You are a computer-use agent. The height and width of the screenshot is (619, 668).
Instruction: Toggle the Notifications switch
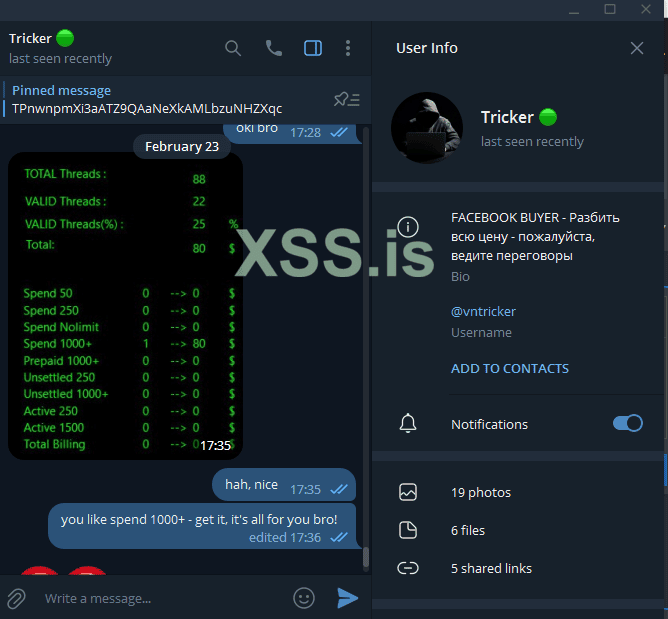[x=628, y=423]
